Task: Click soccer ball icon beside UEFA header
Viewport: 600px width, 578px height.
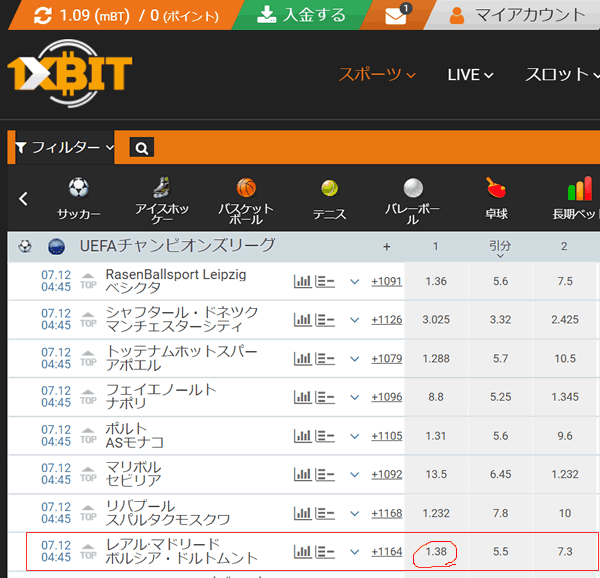Action: click(x=25, y=246)
